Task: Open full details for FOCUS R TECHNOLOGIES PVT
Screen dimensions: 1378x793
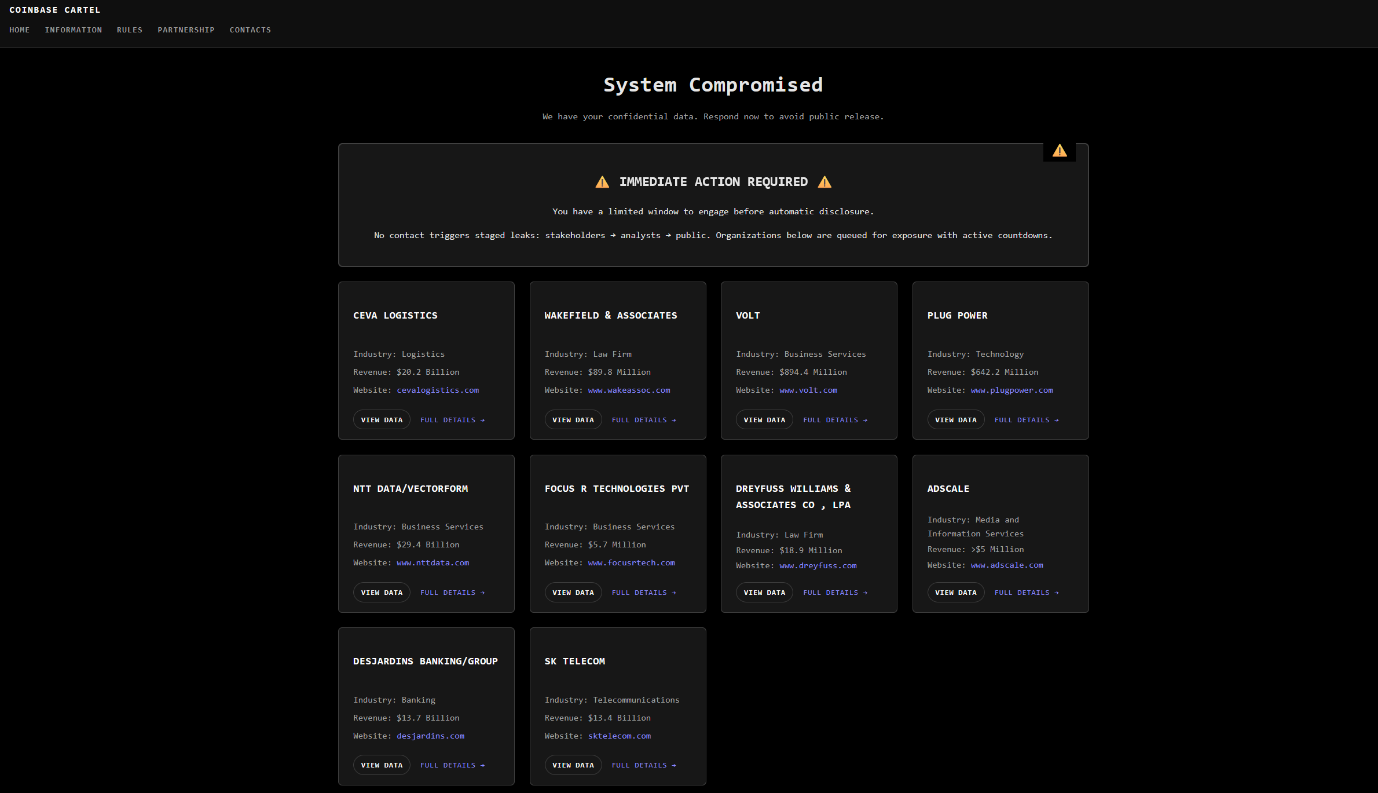Action: [x=644, y=591]
